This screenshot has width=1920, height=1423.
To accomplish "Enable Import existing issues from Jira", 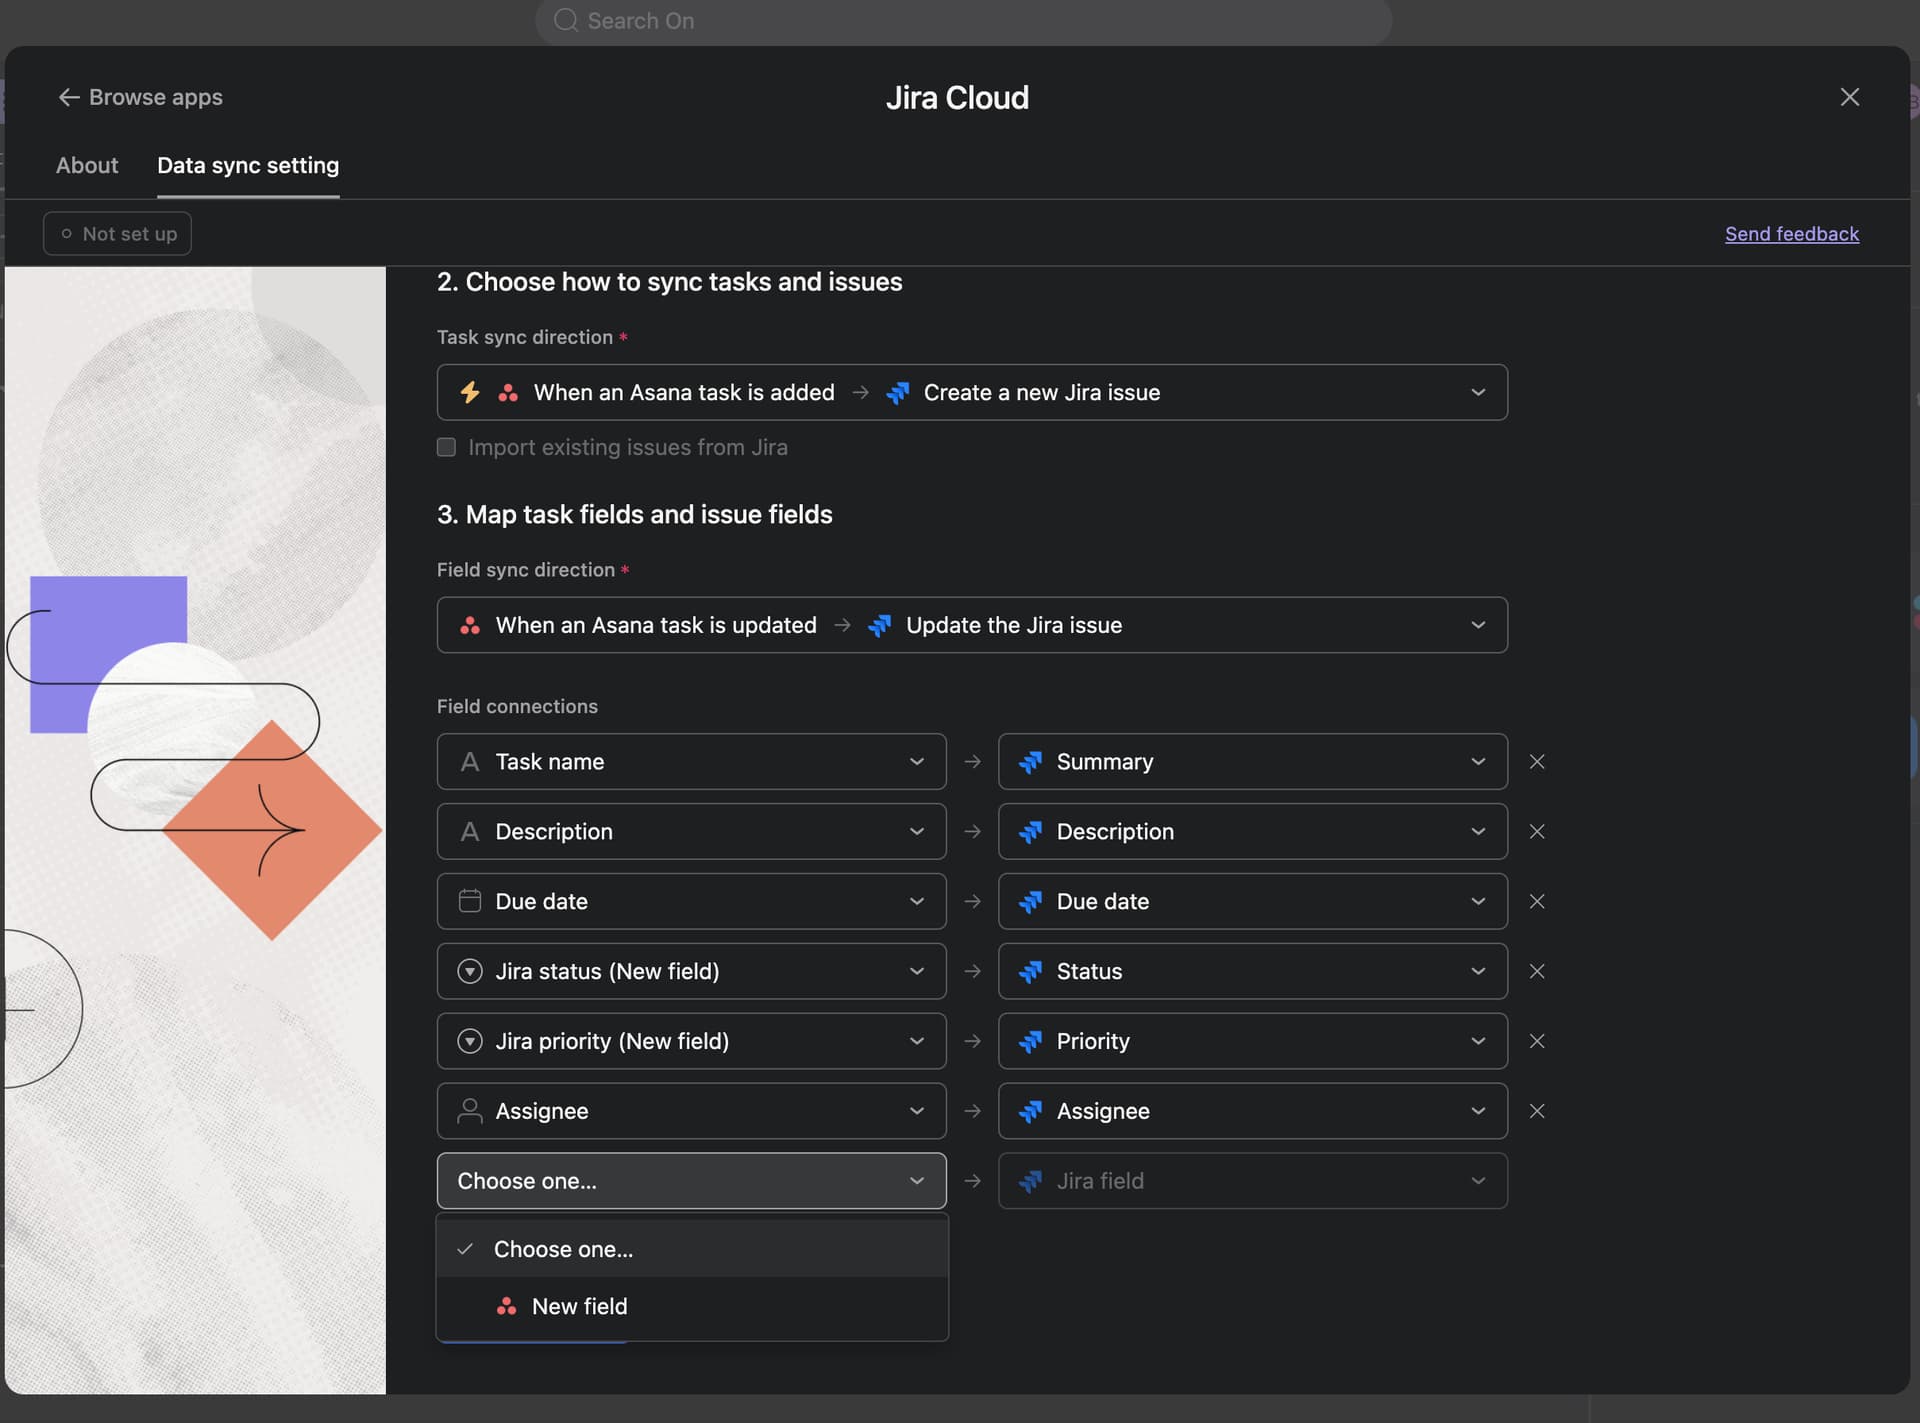I will coord(446,447).
